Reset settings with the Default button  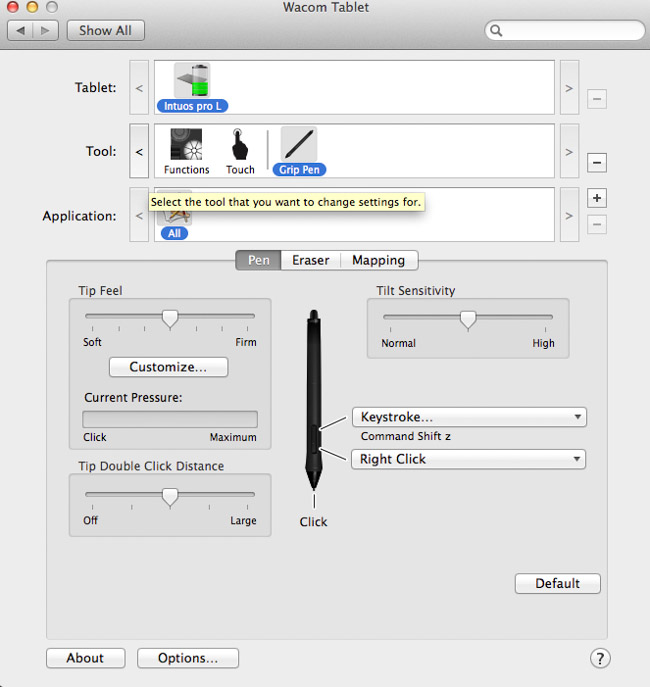tap(558, 584)
